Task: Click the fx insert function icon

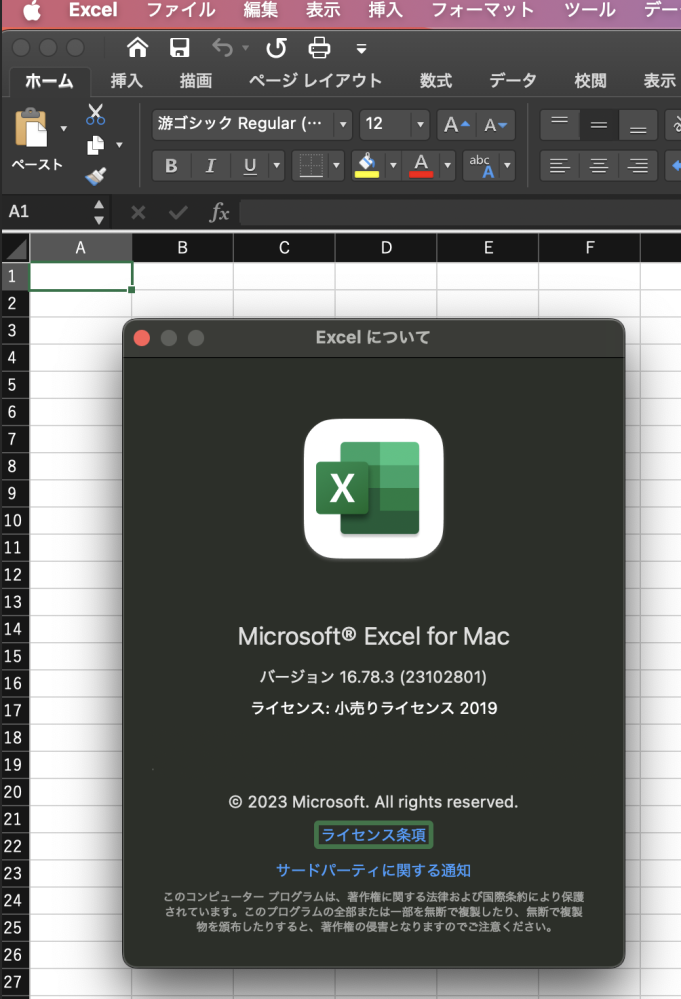Action: (x=219, y=212)
